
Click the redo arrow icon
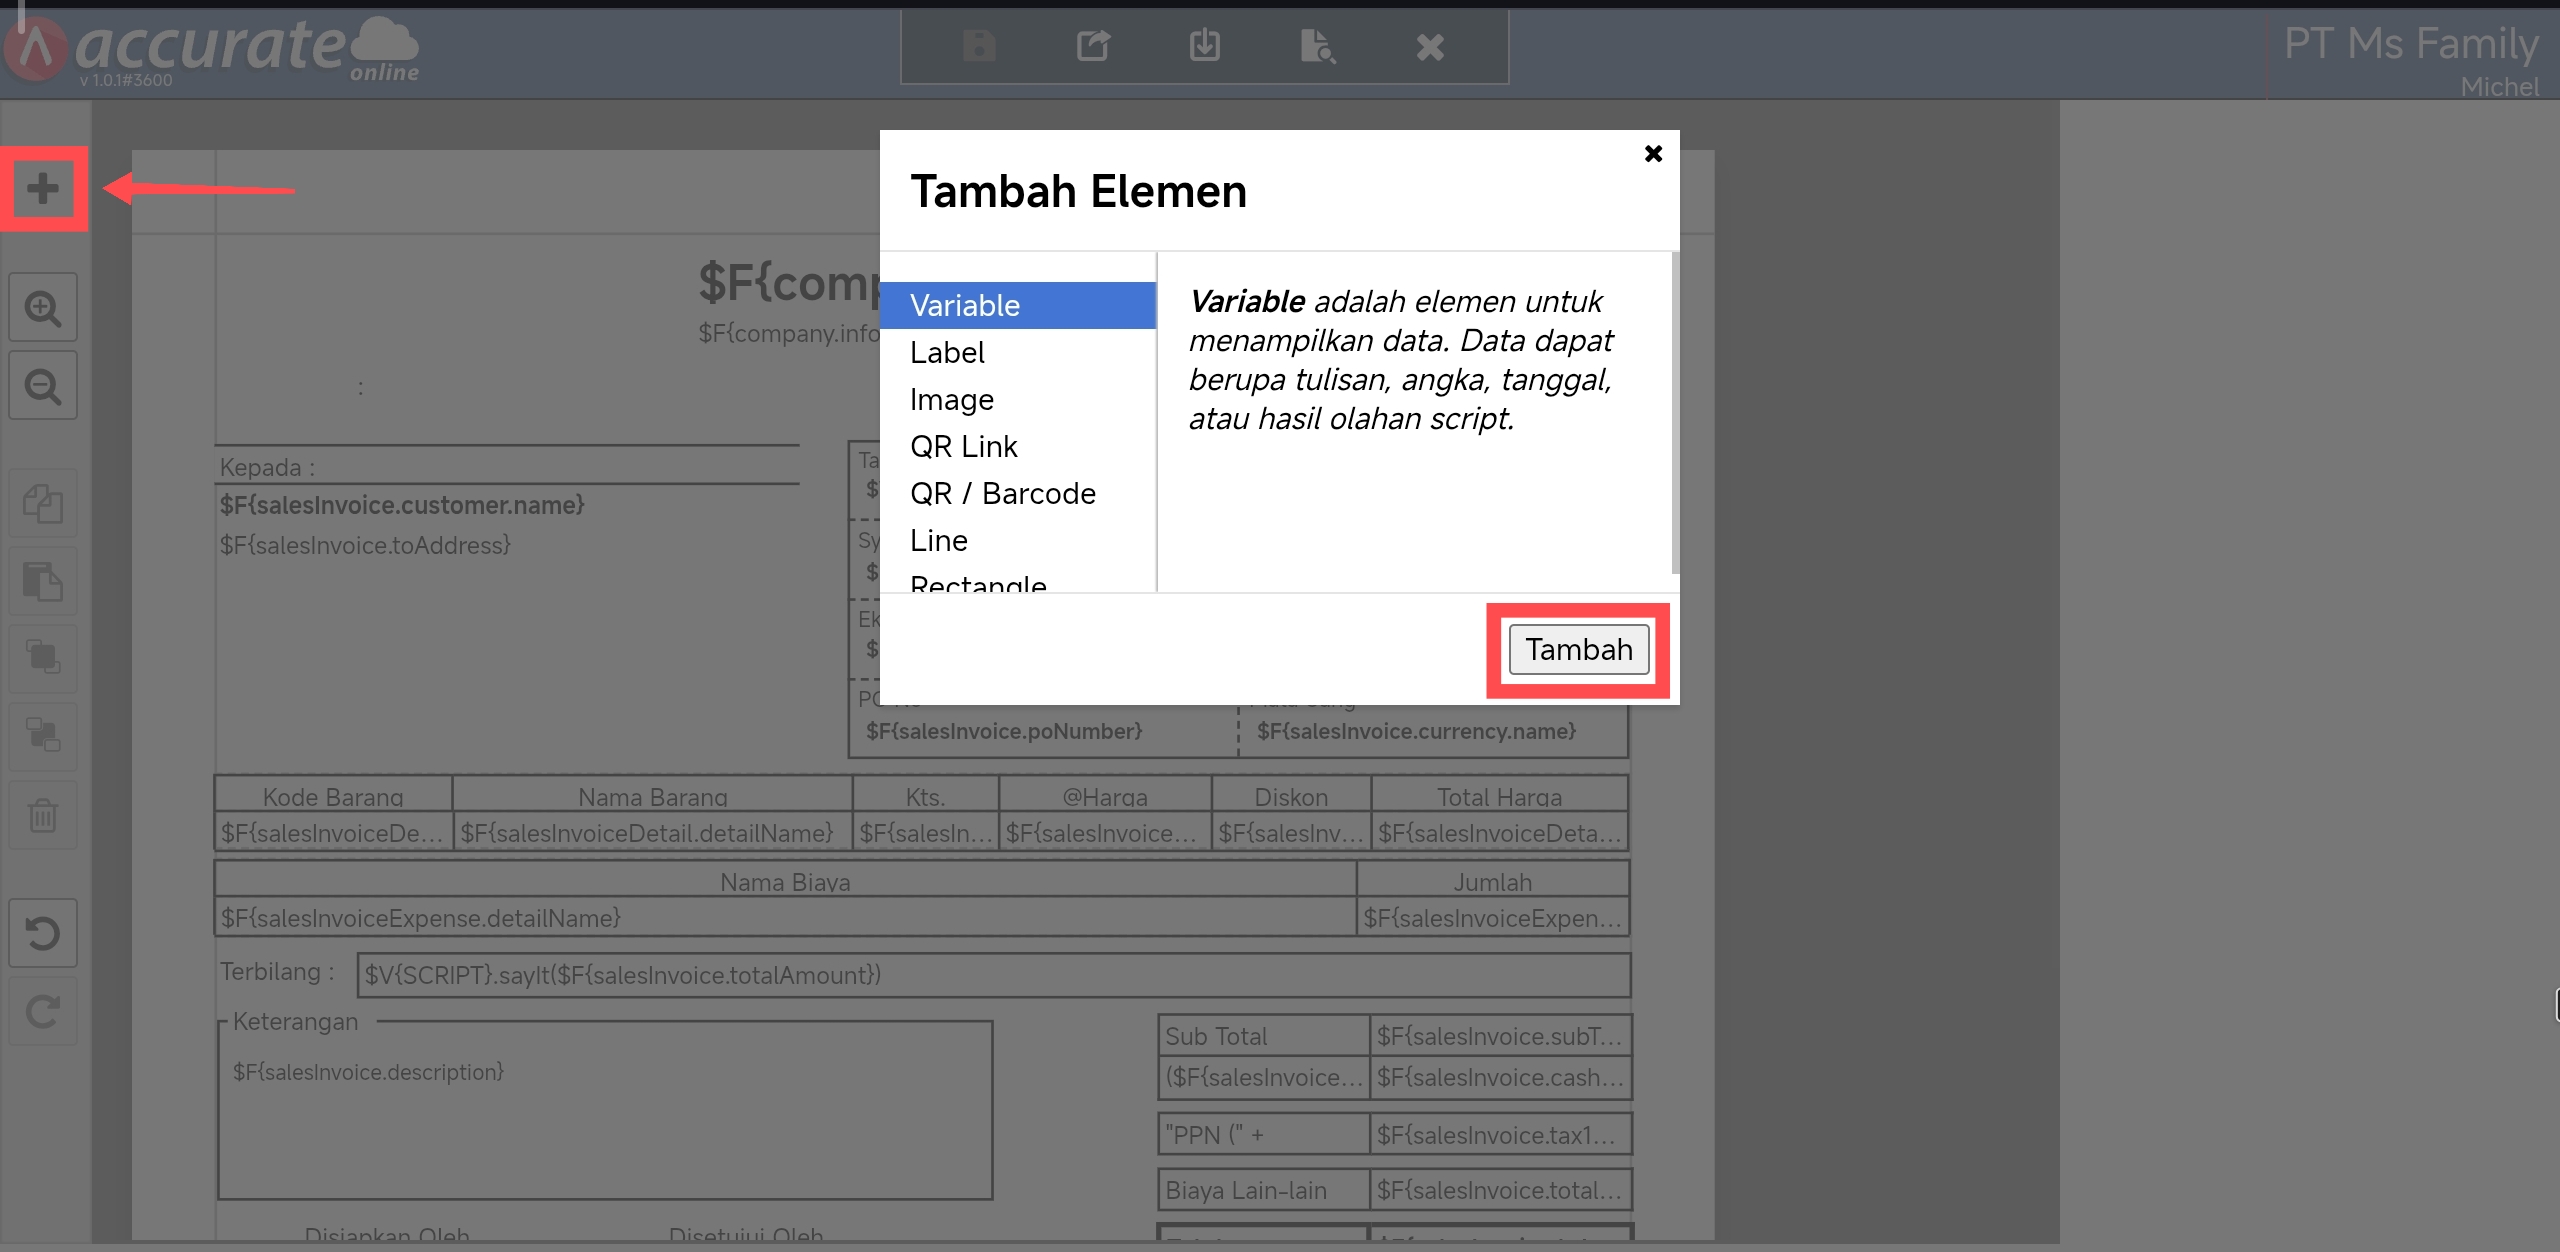tap(43, 1012)
